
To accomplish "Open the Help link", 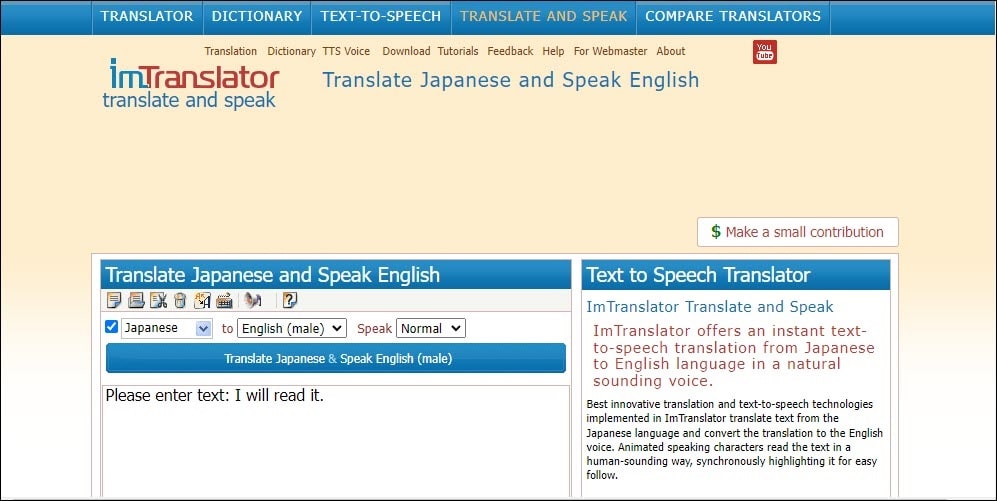I will click(553, 51).
